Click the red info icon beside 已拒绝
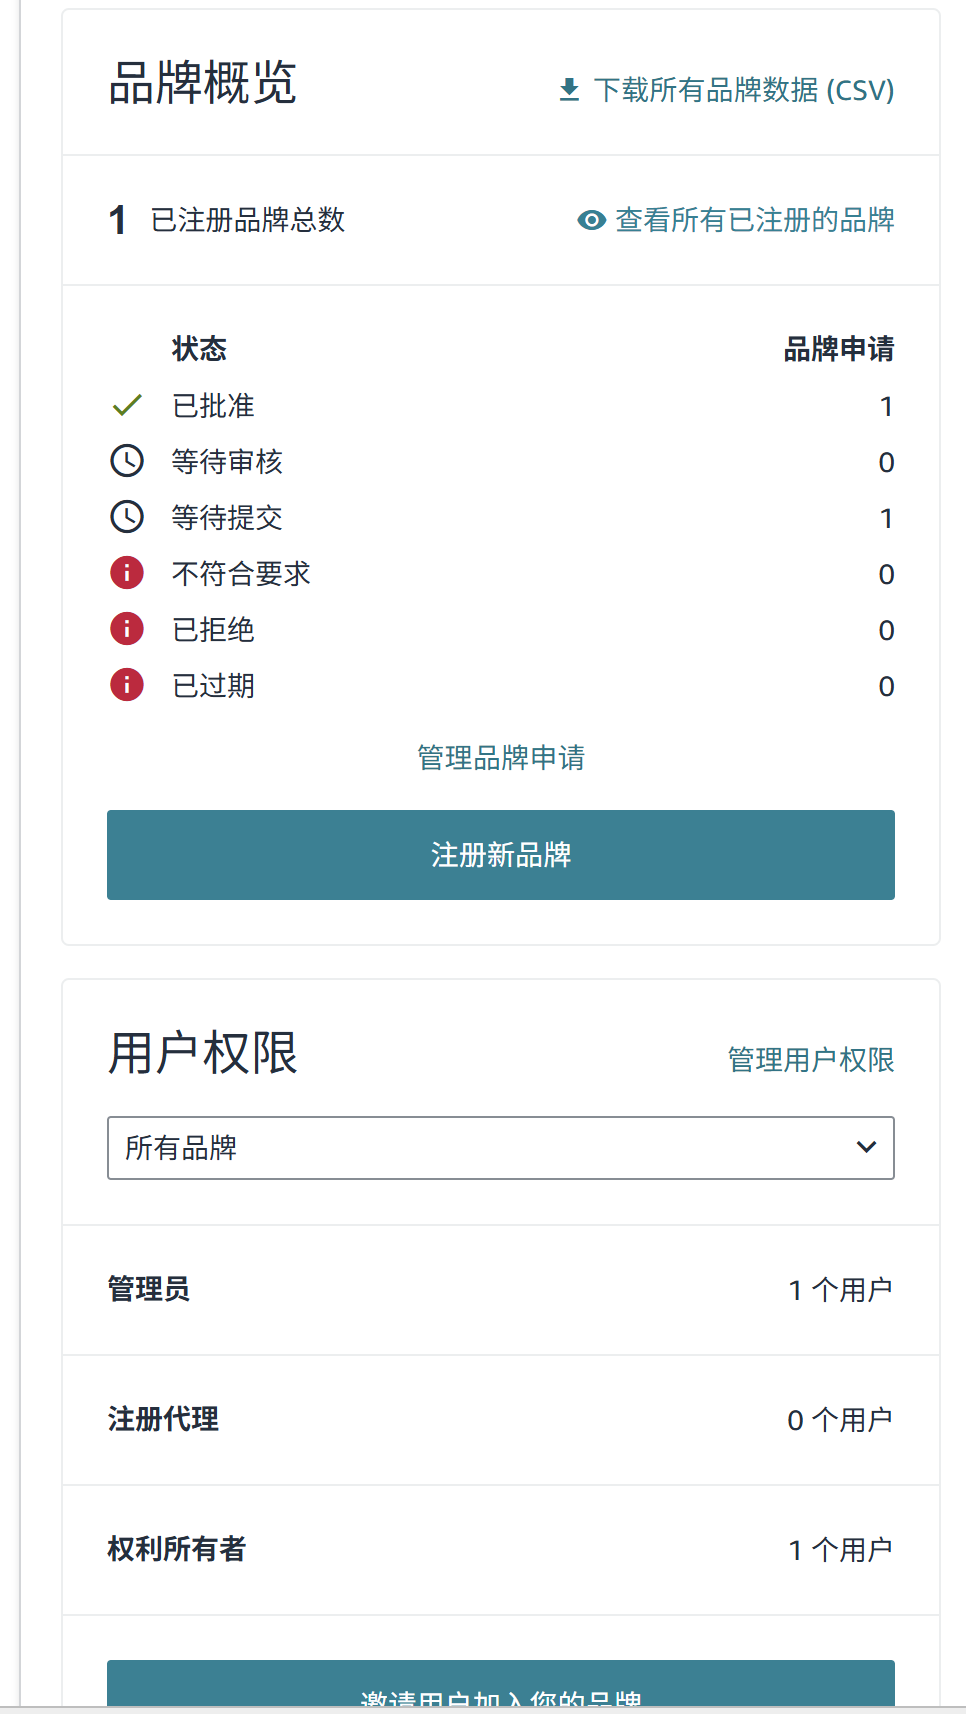 point(127,629)
